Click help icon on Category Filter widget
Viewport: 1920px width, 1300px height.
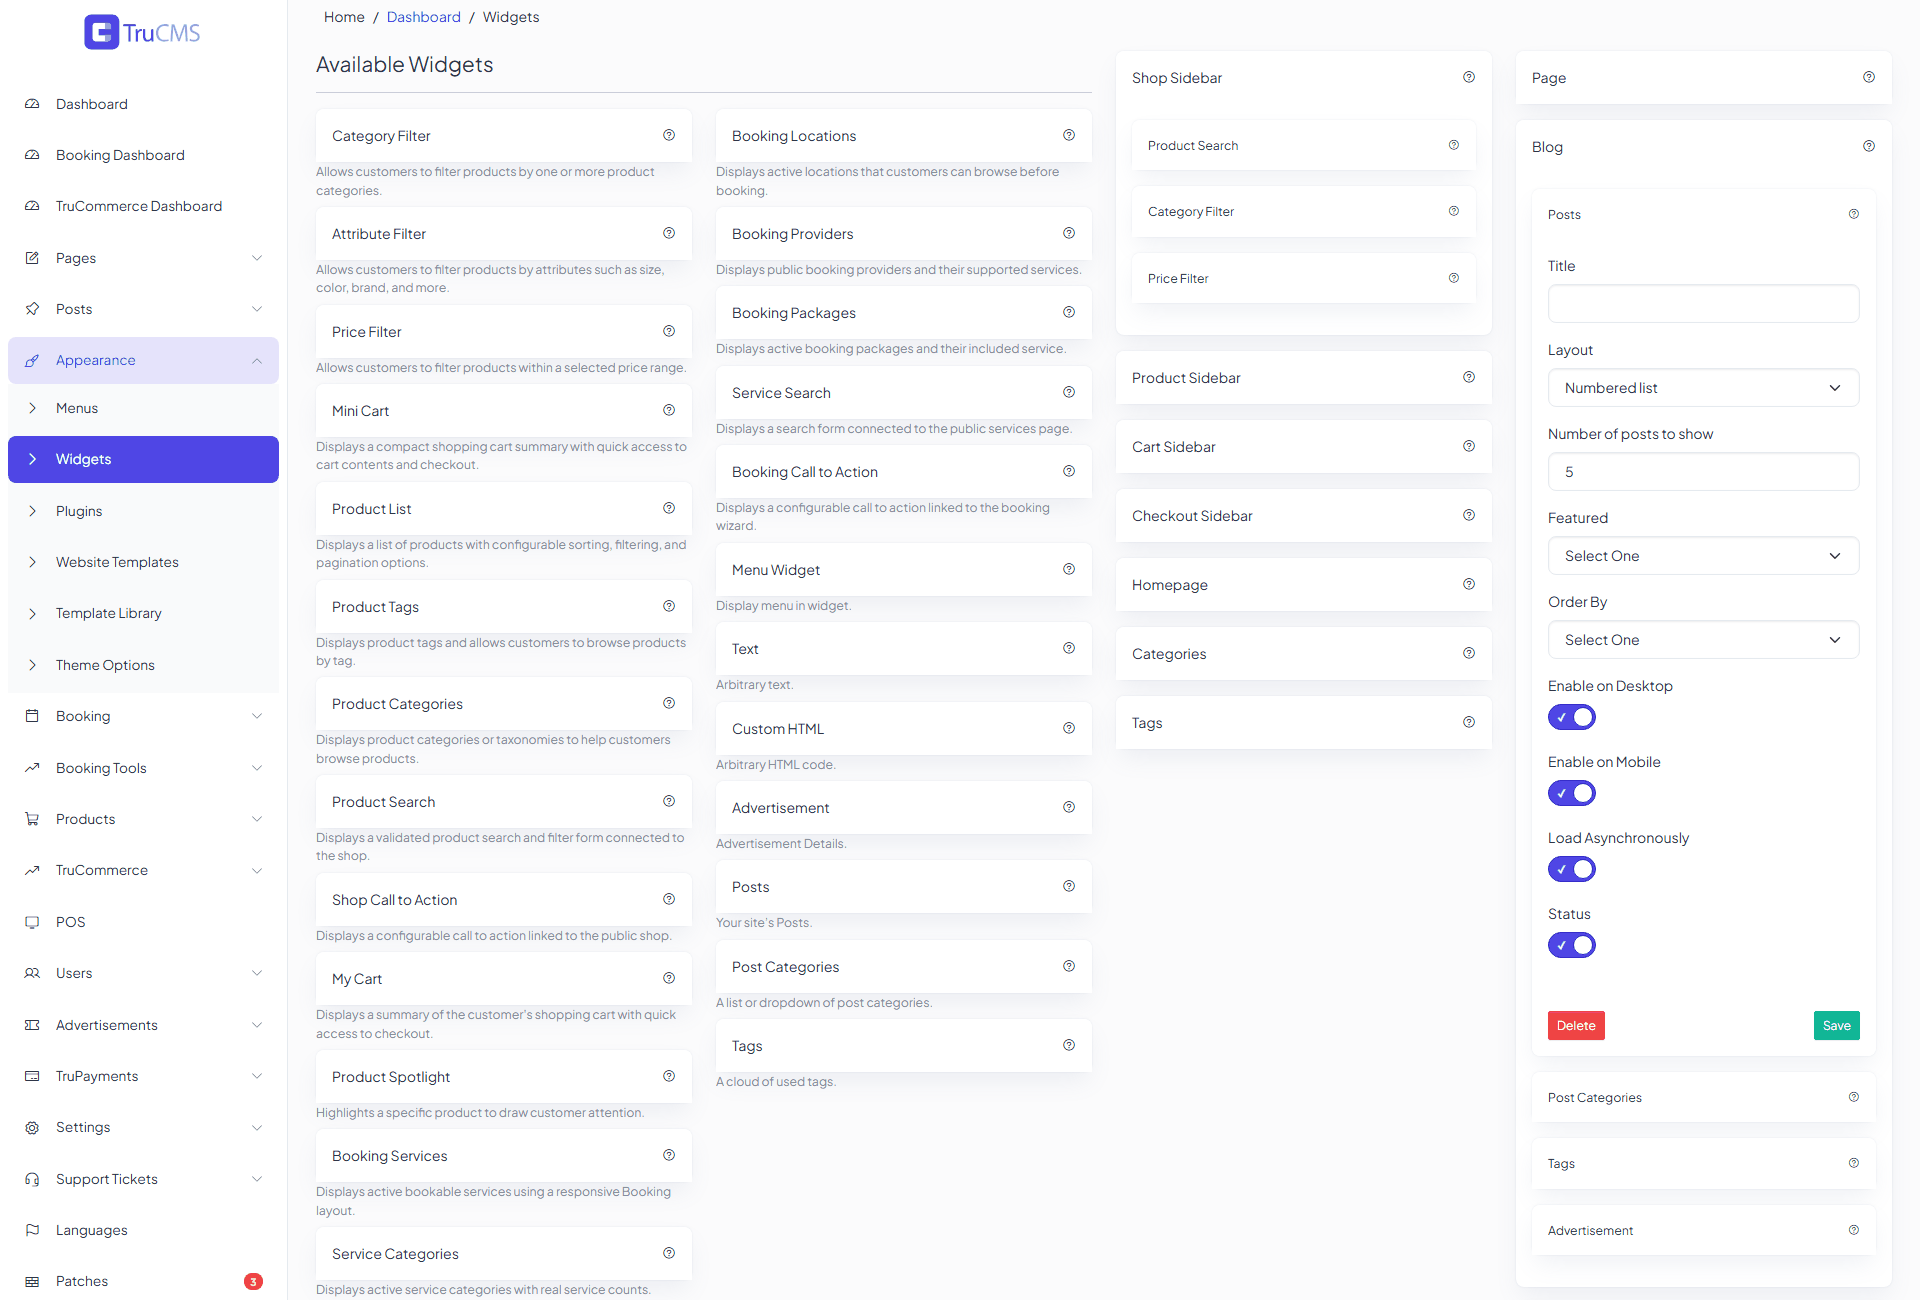pyautogui.click(x=669, y=135)
